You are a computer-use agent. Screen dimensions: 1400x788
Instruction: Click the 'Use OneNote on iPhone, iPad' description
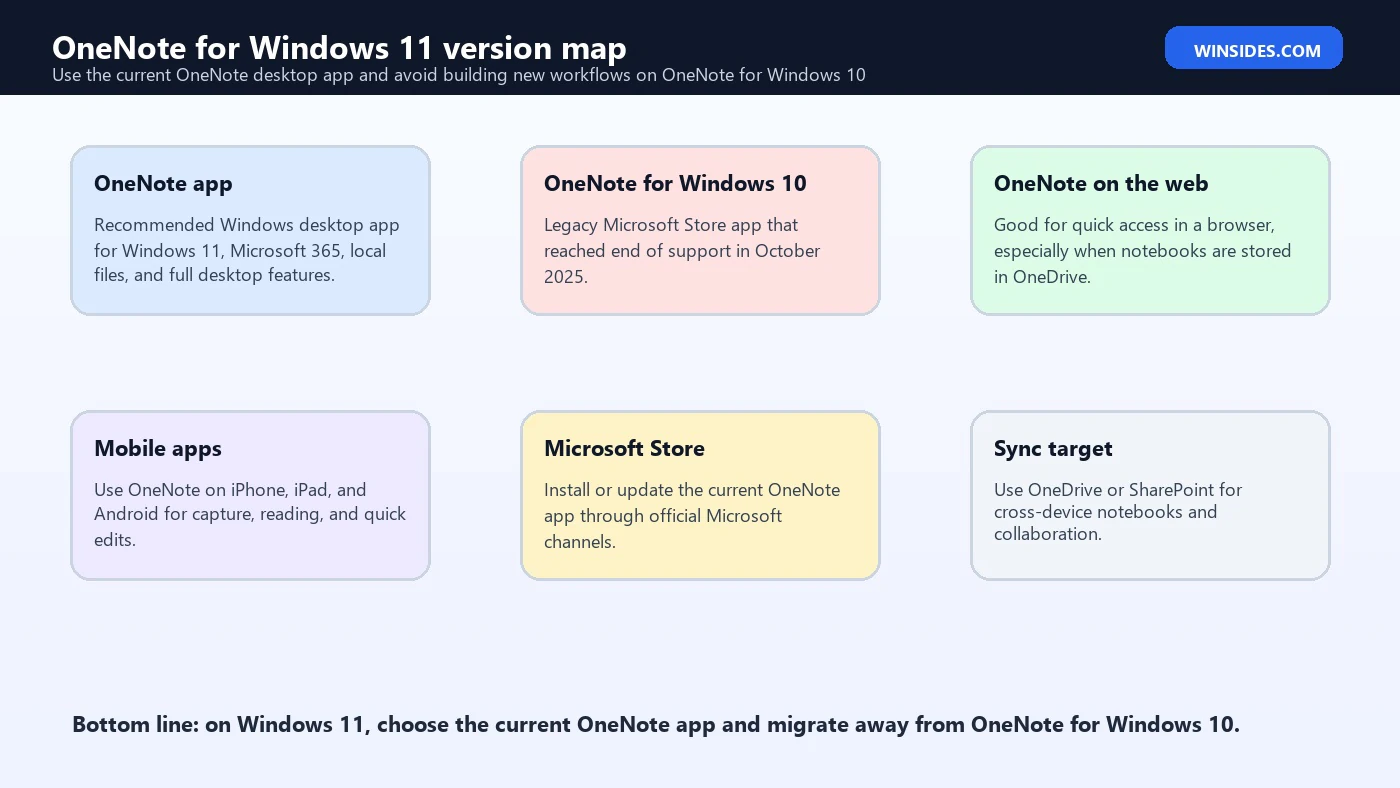pyautogui.click(x=250, y=514)
